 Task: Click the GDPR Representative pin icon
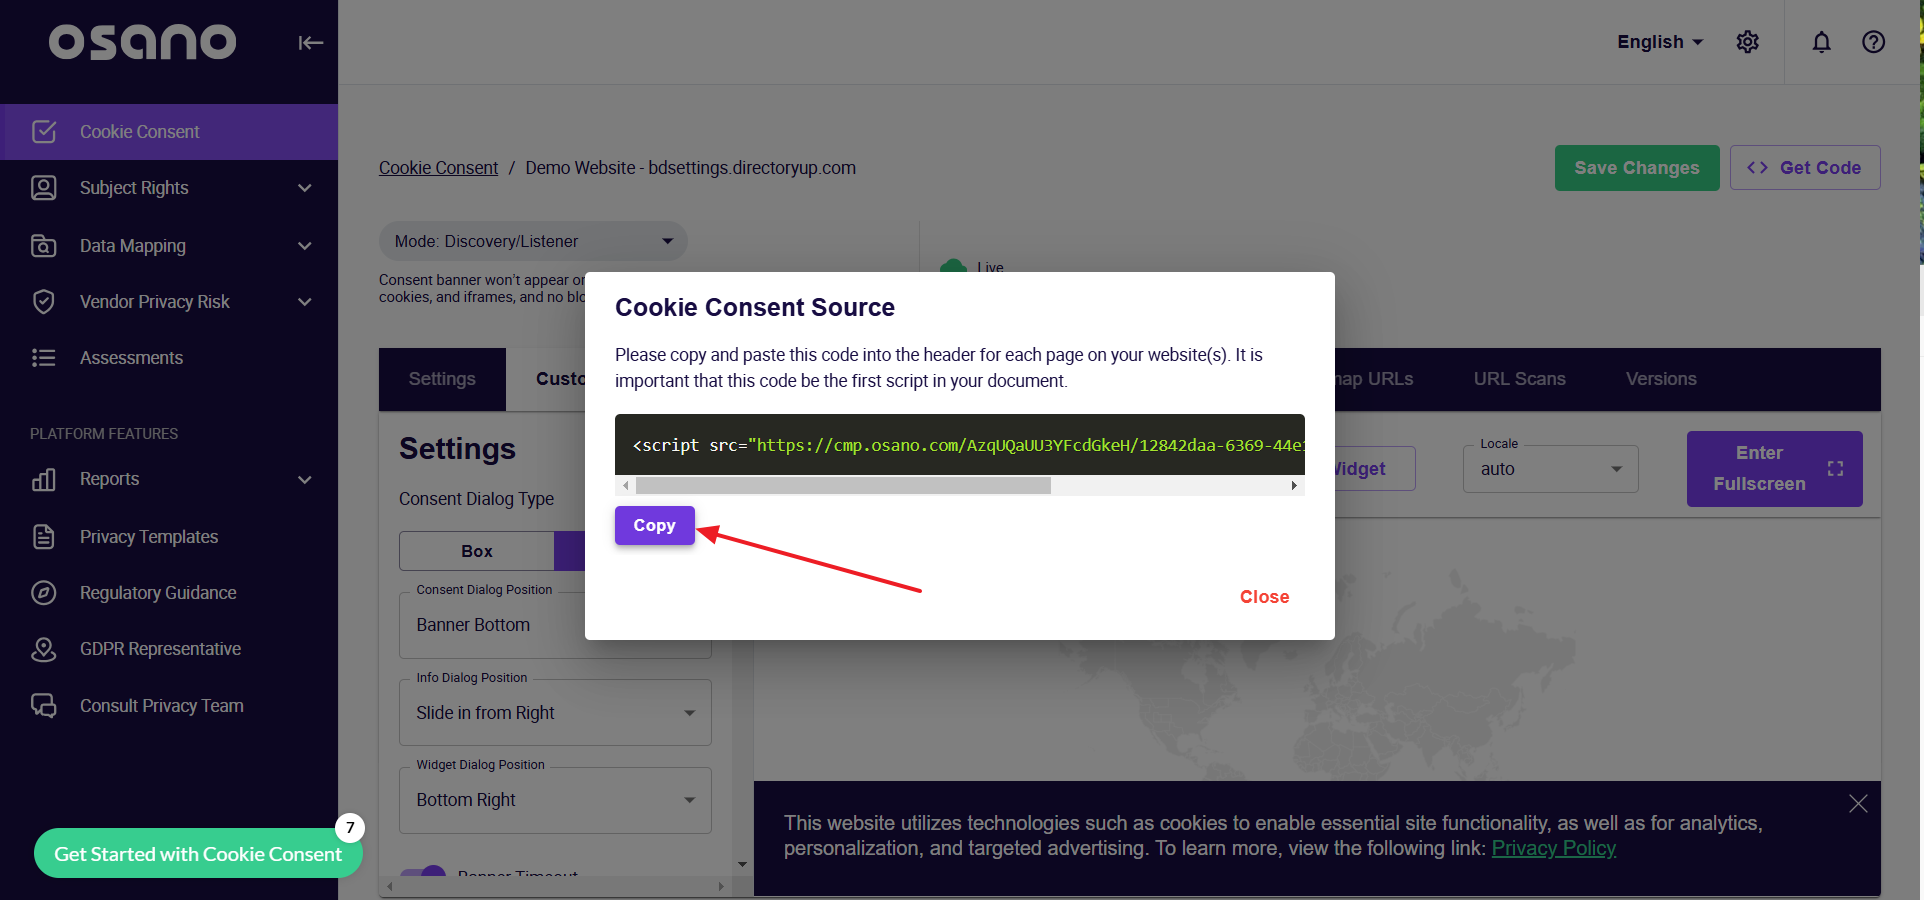pos(44,649)
